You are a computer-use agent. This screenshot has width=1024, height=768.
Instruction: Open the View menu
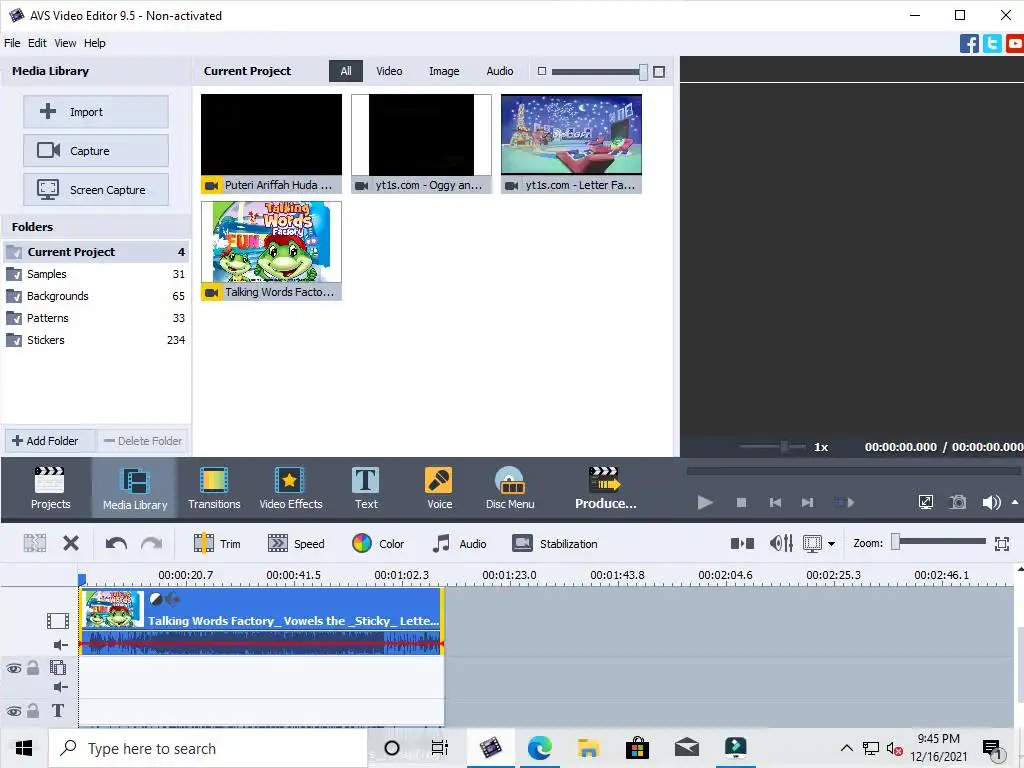(65, 43)
